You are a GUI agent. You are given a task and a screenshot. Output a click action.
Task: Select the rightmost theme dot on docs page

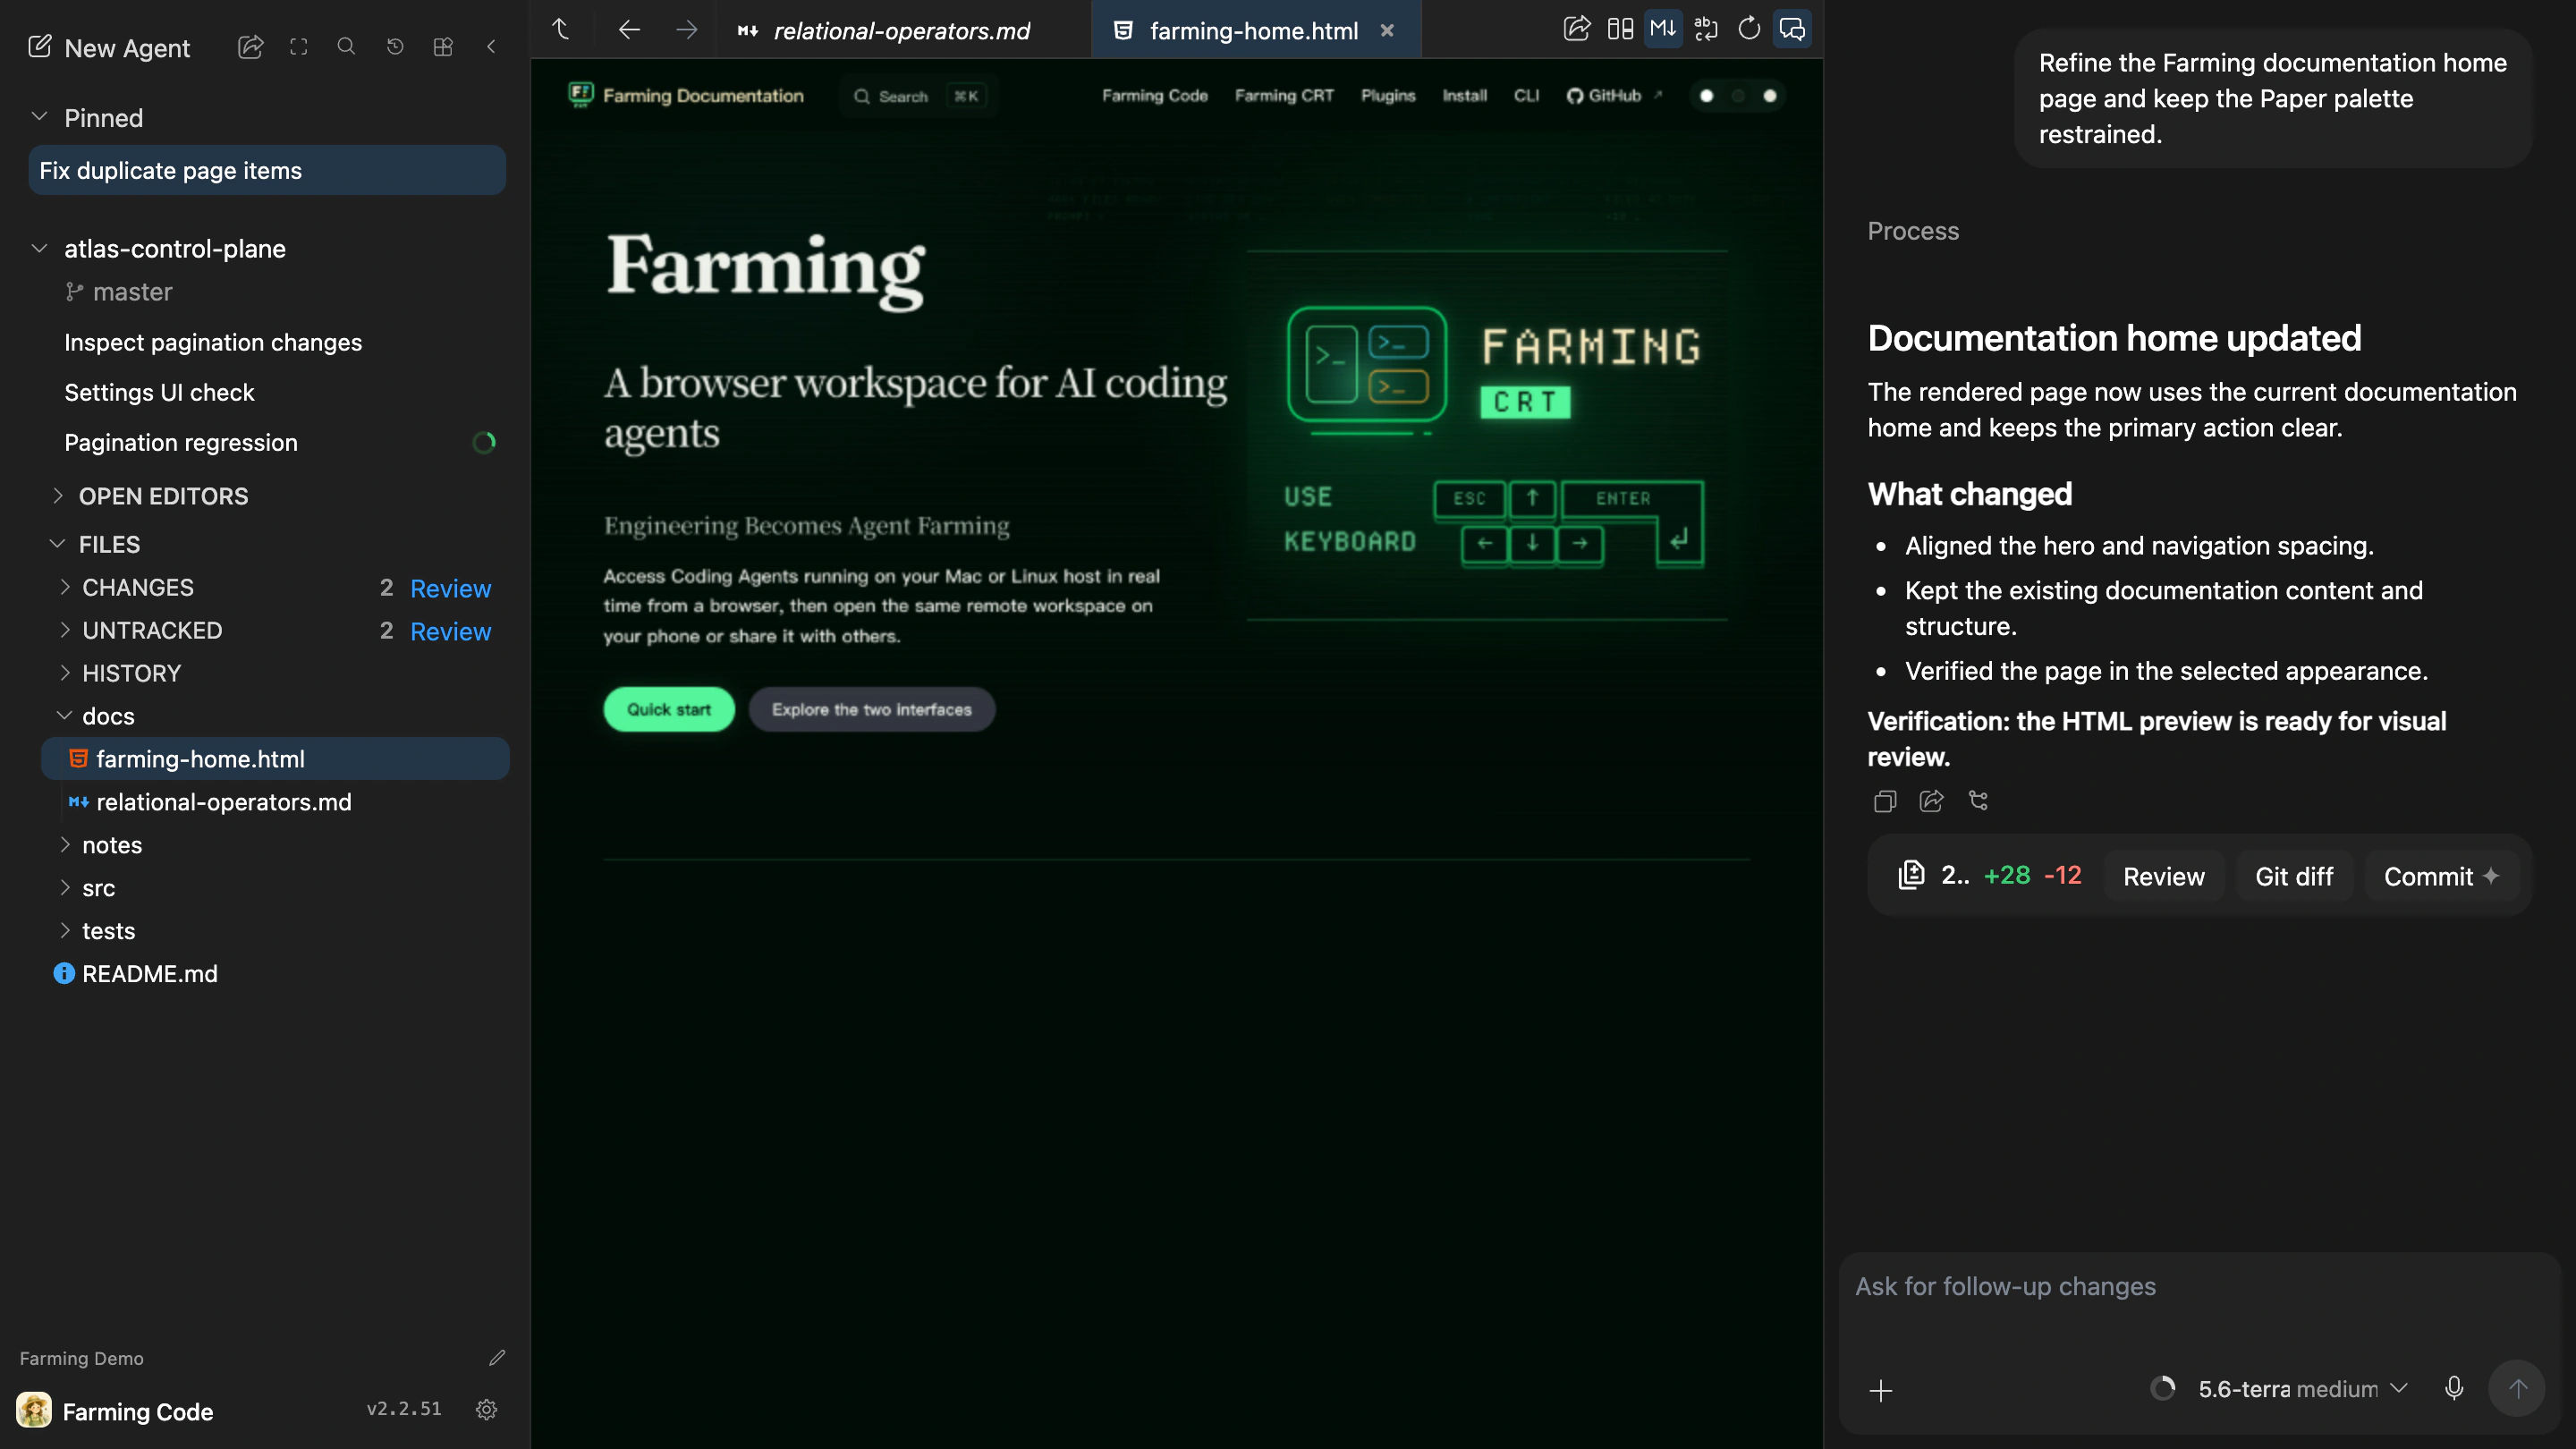pyautogui.click(x=1770, y=96)
